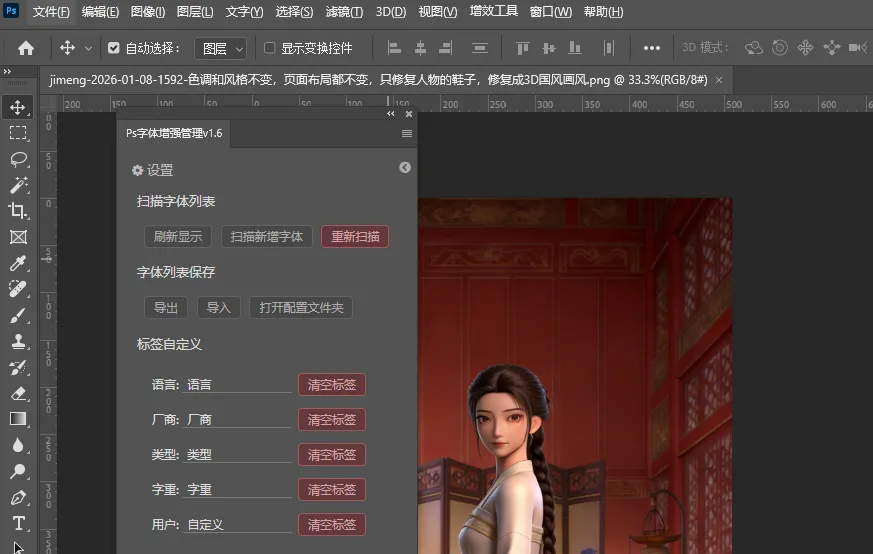This screenshot has width=873, height=554.
Task: Align top edges in options bar
Action: [522, 48]
